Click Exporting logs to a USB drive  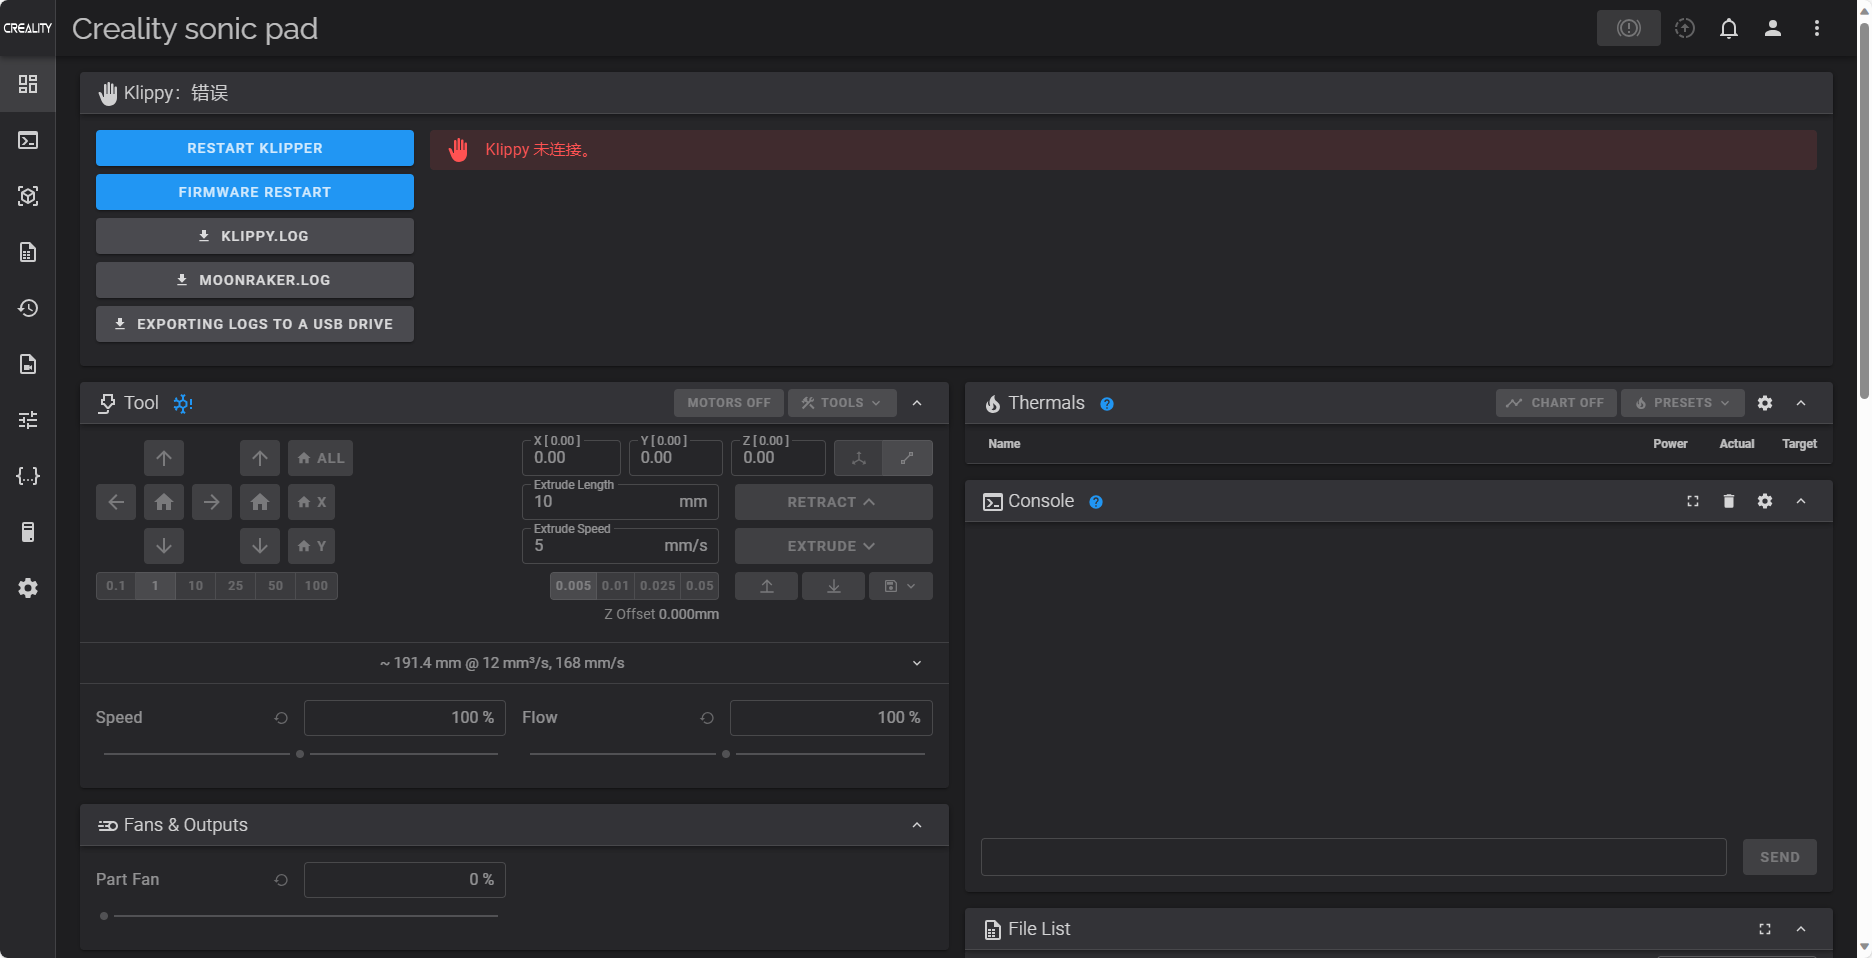(x=255, y=324)
